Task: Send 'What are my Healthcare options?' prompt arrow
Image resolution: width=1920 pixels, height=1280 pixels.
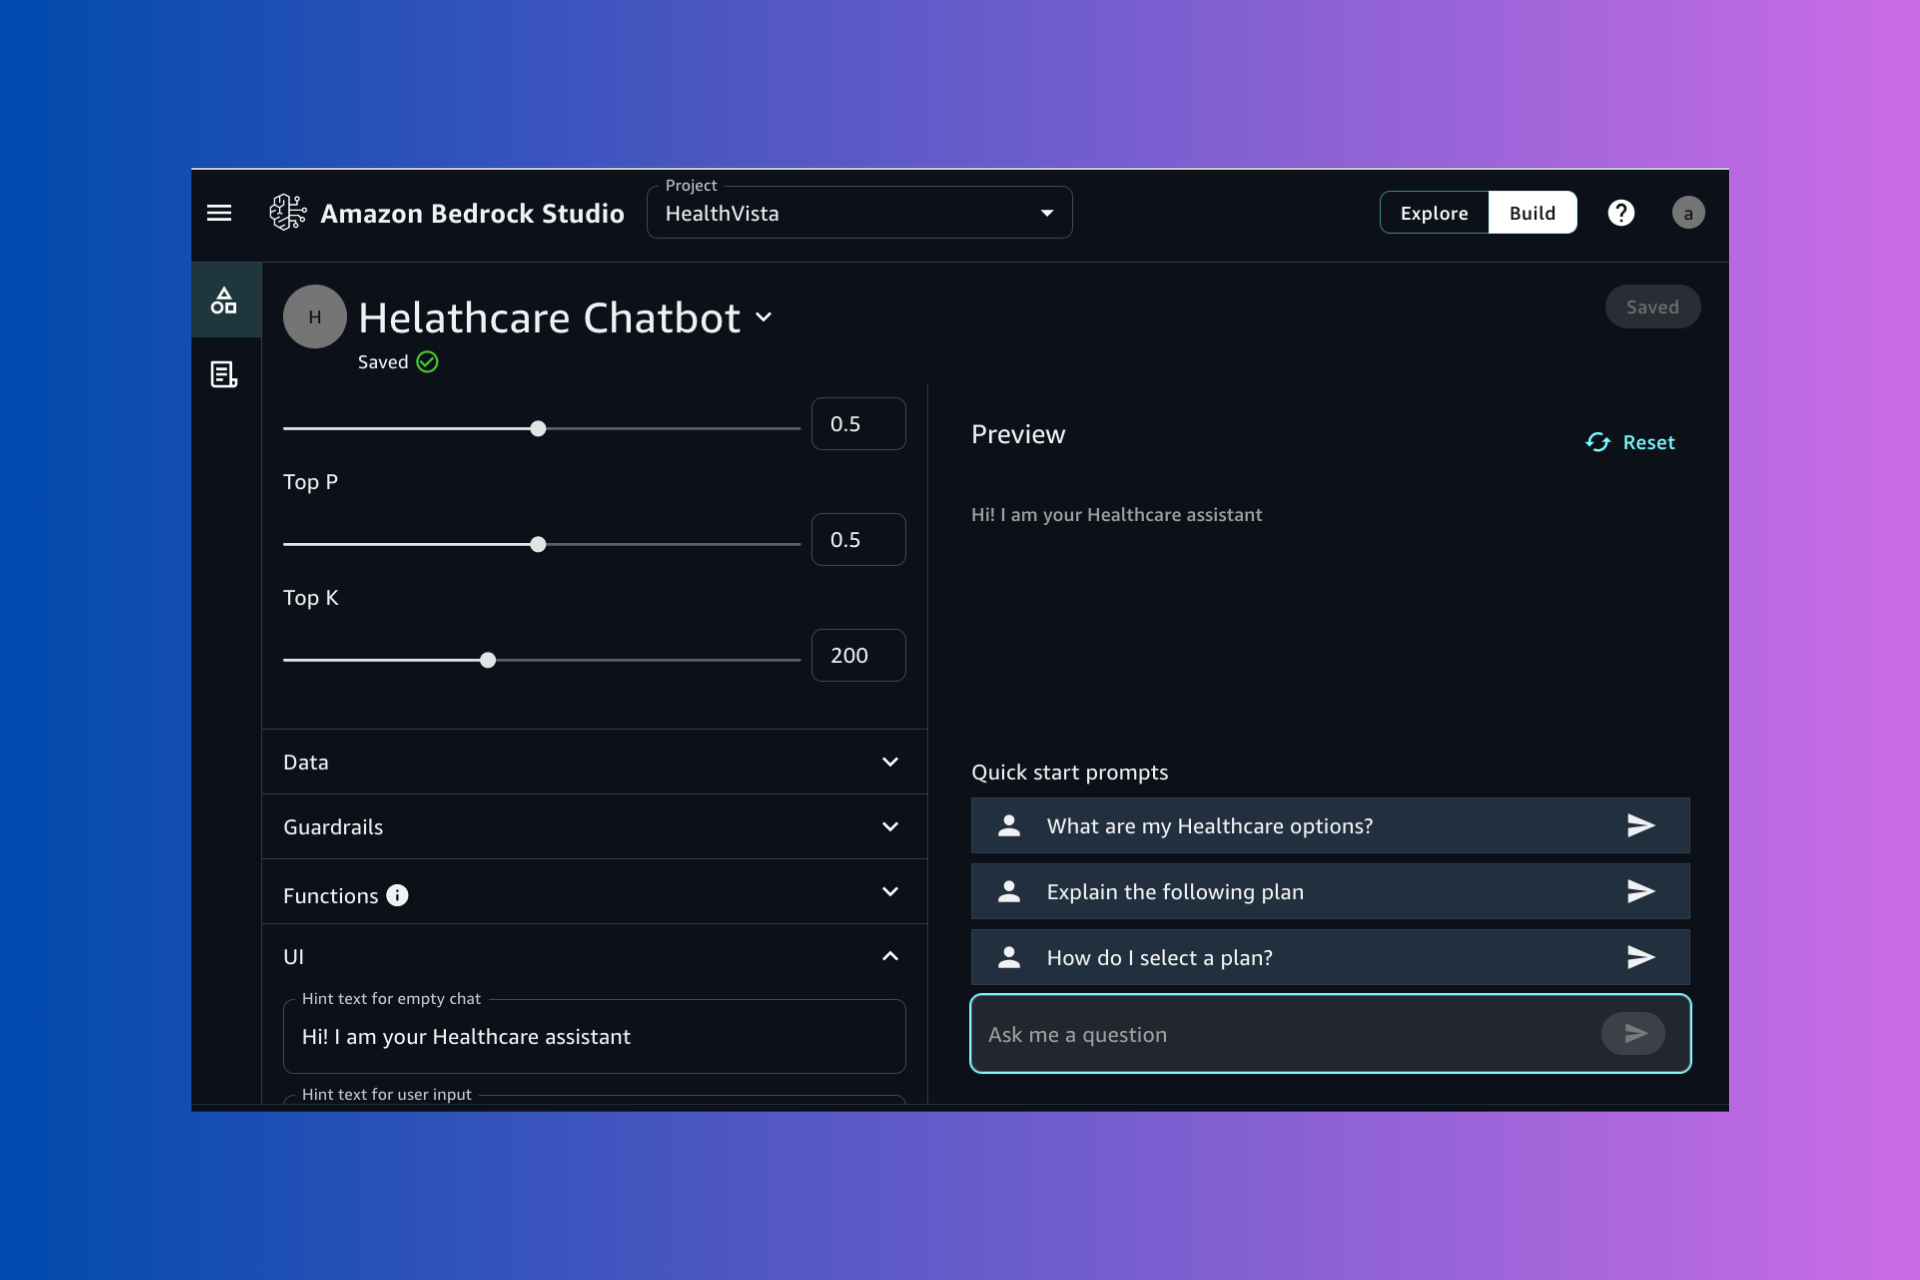Action: (1640, 825)
